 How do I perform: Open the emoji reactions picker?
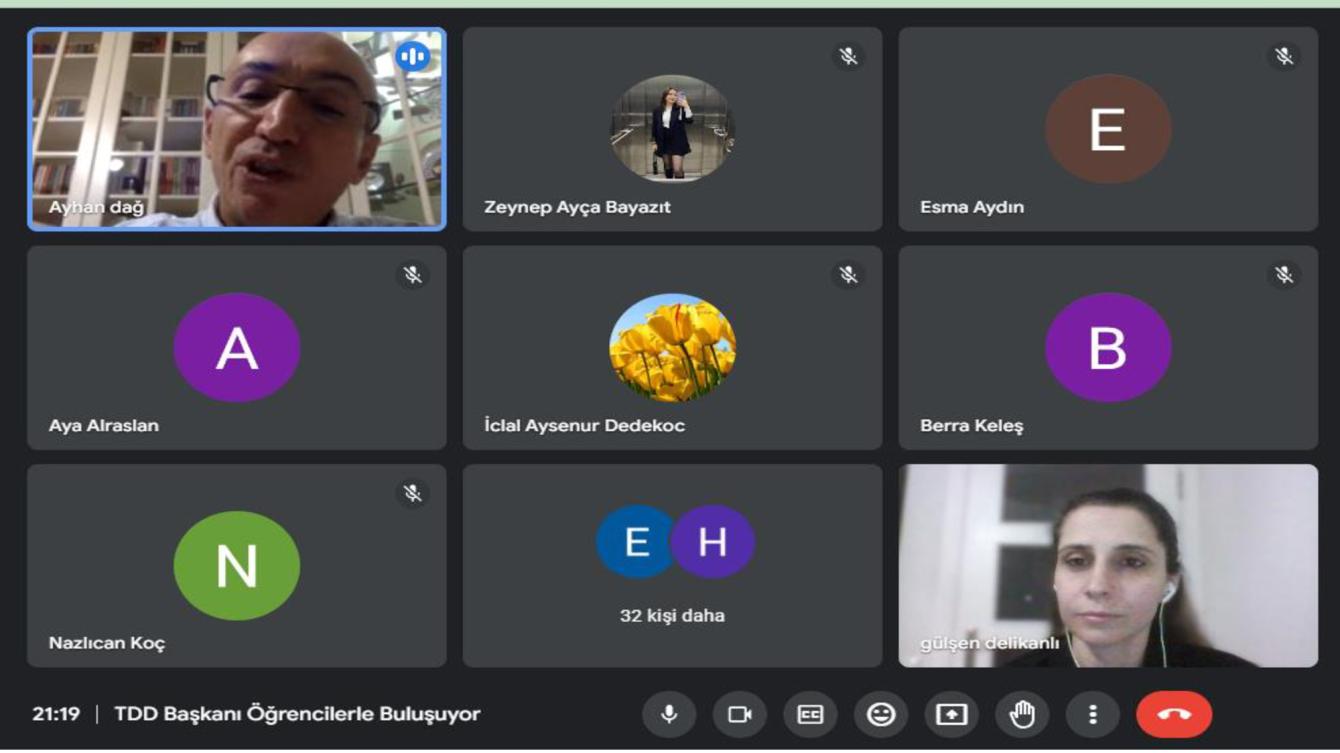coord(881,714)
